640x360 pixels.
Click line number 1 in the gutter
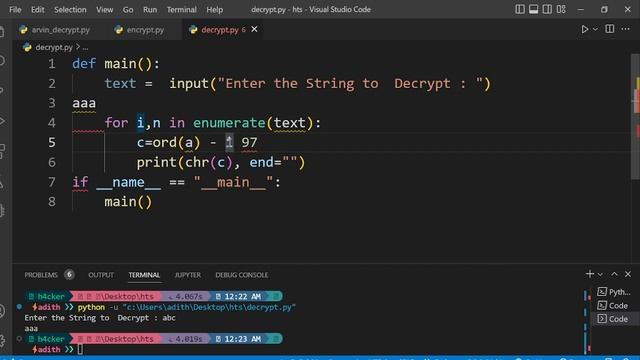51,64
